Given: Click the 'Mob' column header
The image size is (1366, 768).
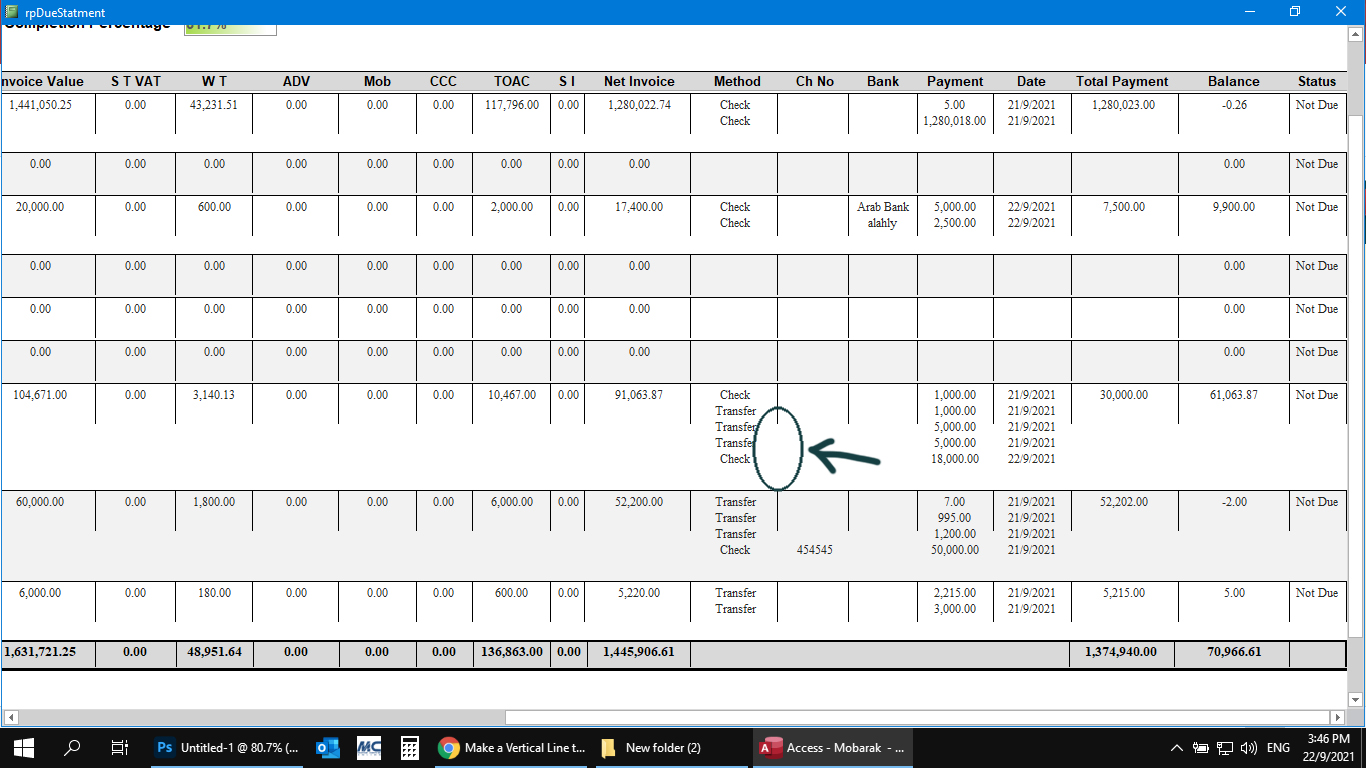Looking at the screenshot, I should tap(377, 81).
